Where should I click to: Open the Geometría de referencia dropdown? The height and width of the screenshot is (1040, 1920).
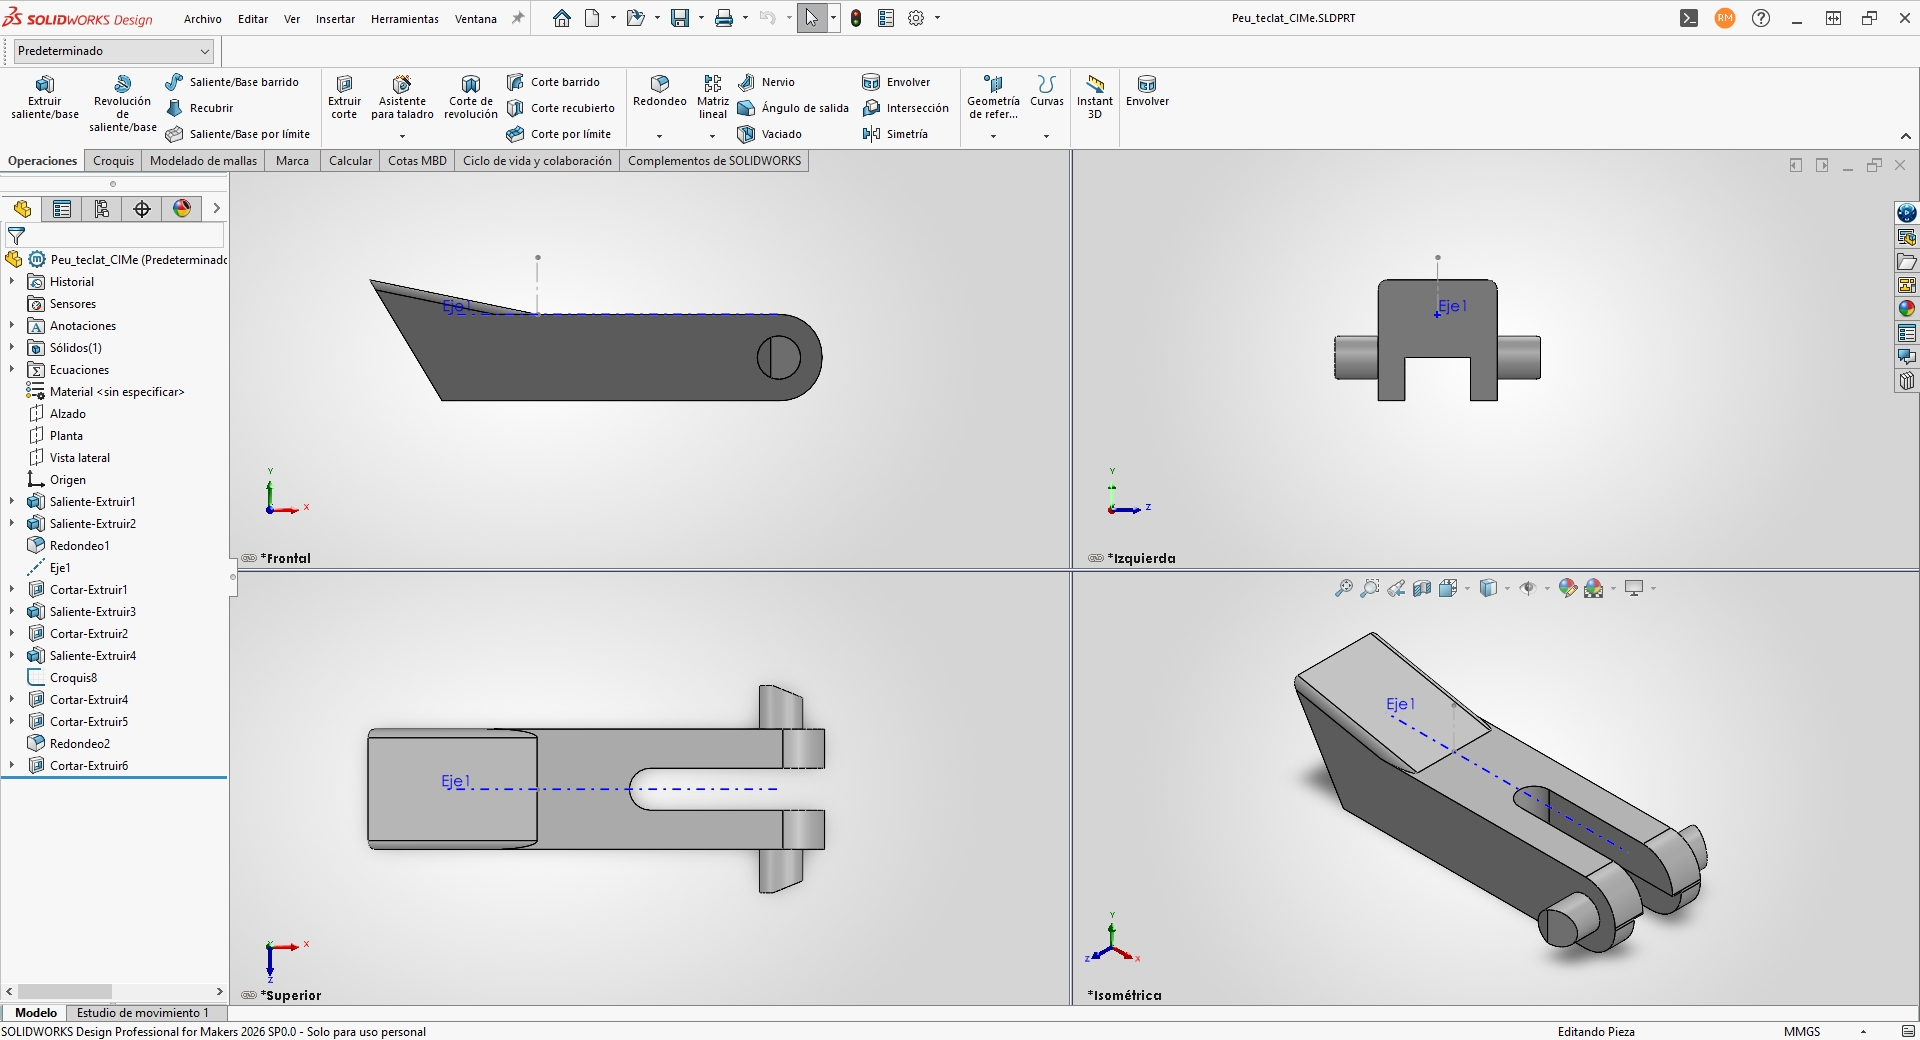pos(993,136)
